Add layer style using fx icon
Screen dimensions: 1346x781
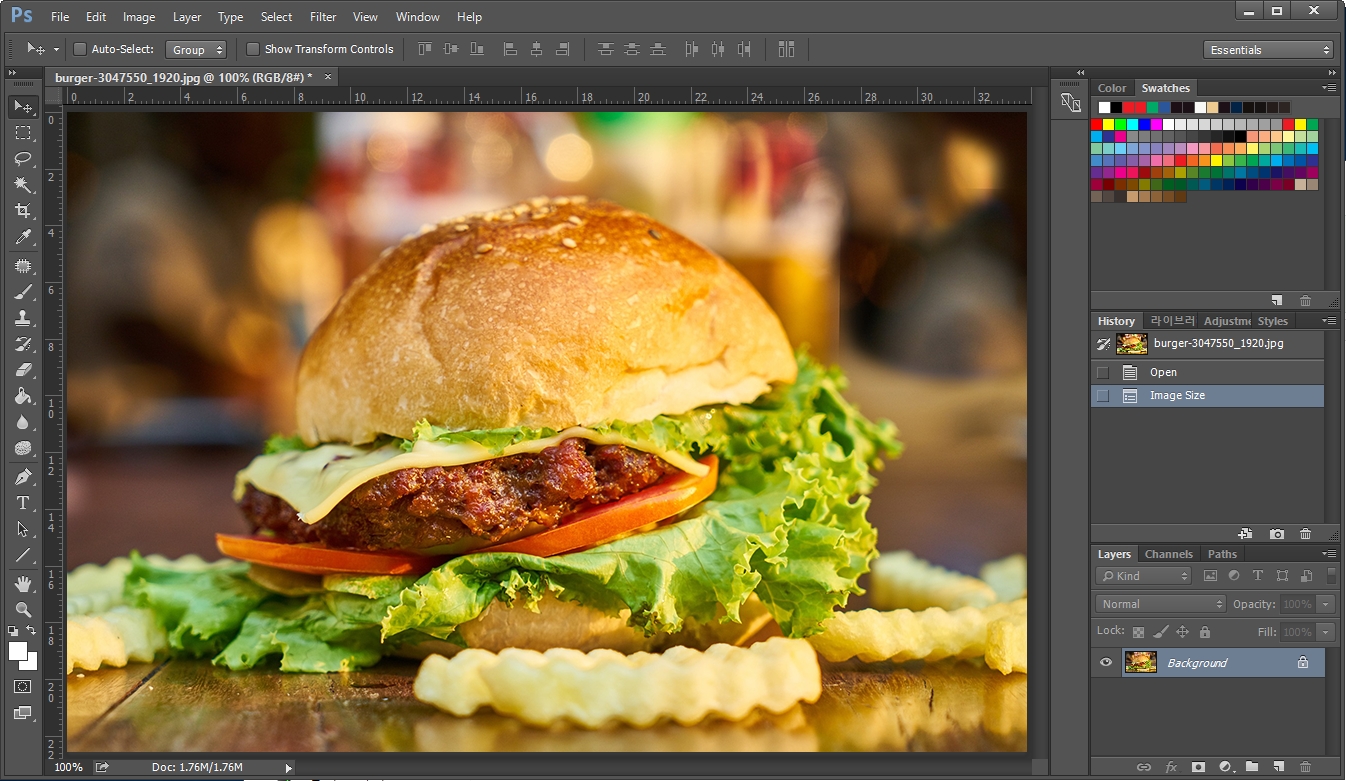tap(1171, 767)
